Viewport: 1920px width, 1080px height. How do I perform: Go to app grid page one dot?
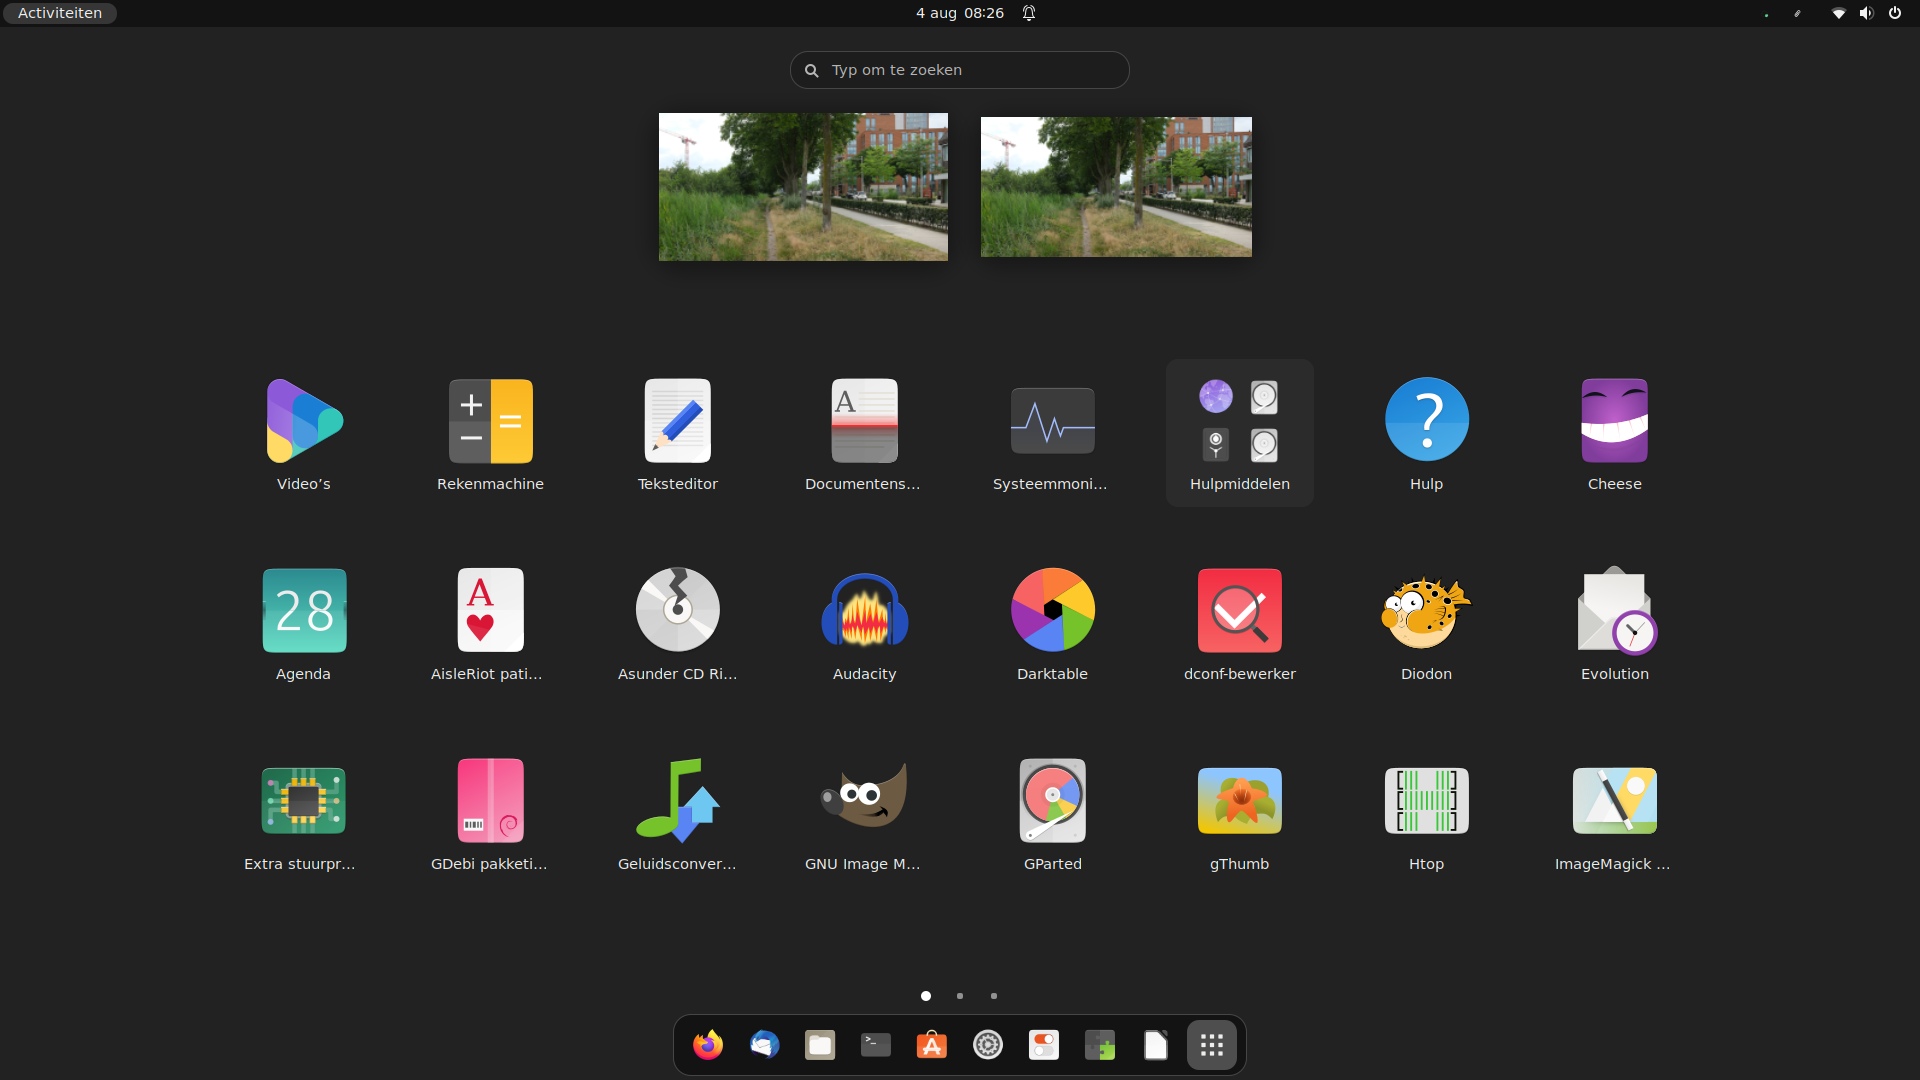click(x=926, y=996)
